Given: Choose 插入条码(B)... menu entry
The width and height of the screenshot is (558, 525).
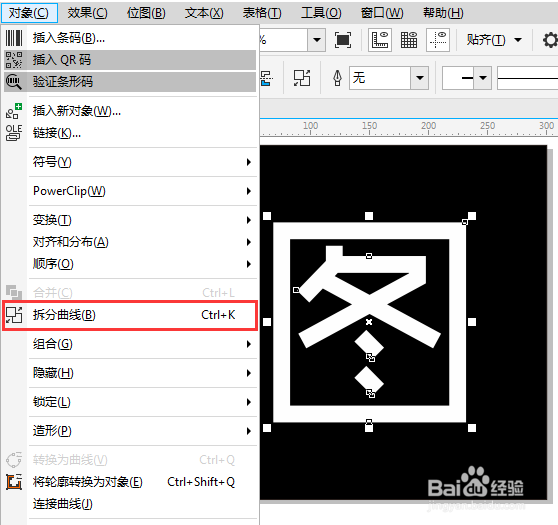Looking at the screenshot, I should [130, 38].
